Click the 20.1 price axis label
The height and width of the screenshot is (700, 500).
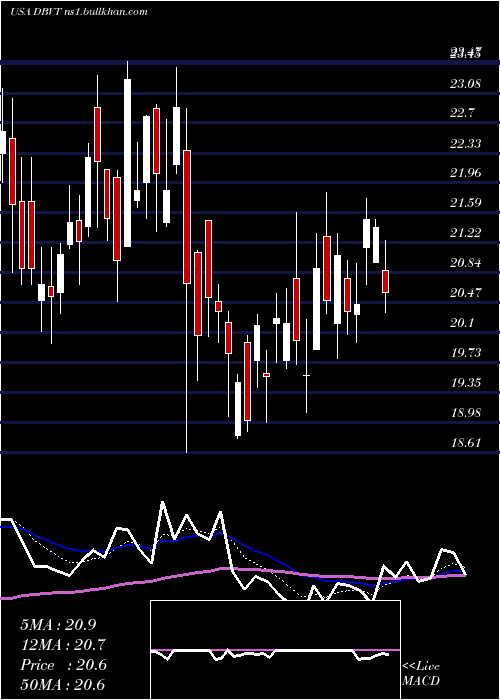pyautogui.click(x=462, y=323)
